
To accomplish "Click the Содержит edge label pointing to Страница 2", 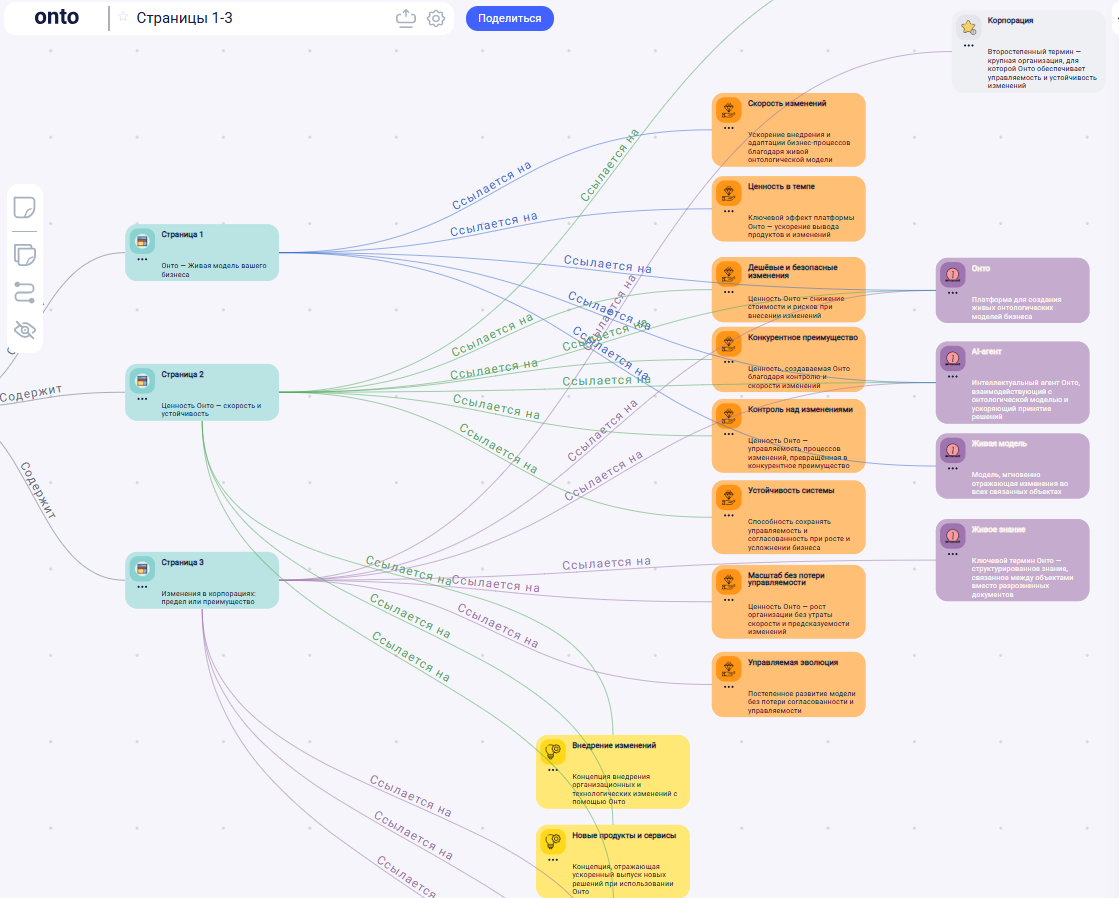I will pos(31,393).
